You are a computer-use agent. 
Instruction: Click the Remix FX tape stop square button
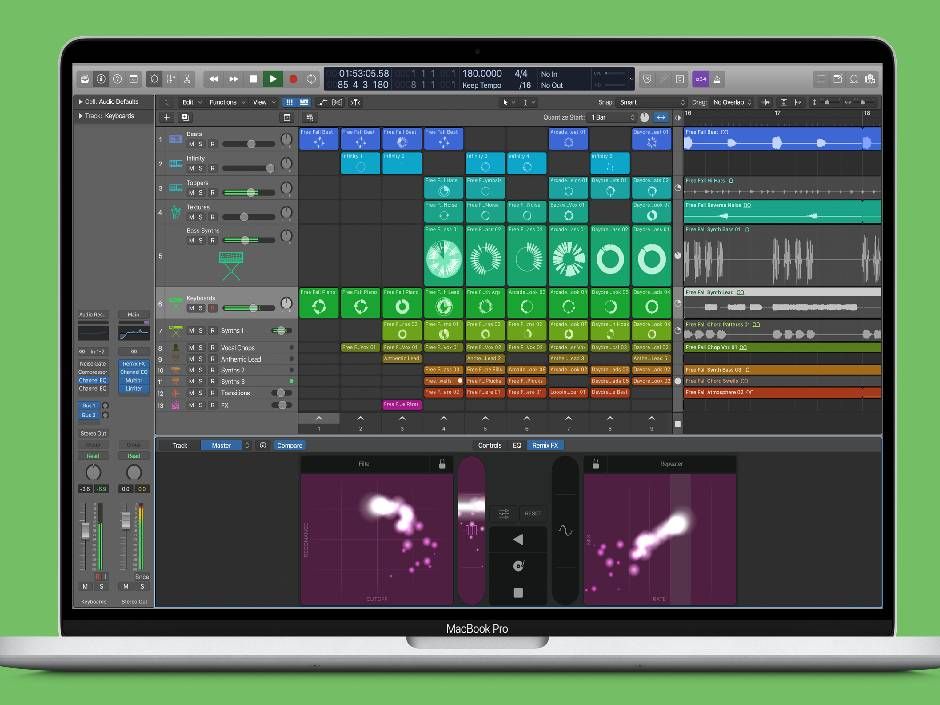click(519, 593)
